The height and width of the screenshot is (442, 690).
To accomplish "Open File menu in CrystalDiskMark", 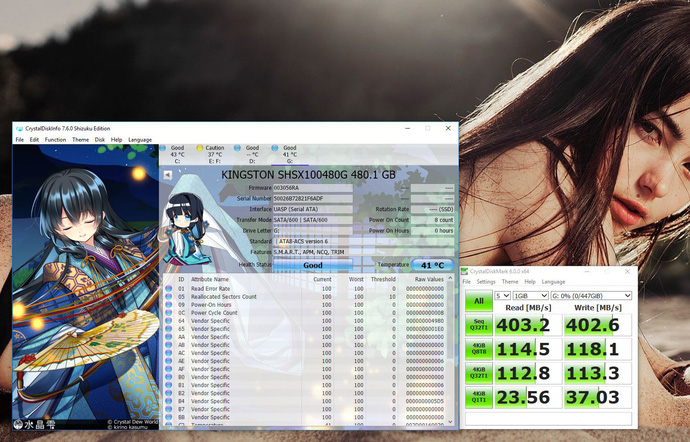I will 466,282.
